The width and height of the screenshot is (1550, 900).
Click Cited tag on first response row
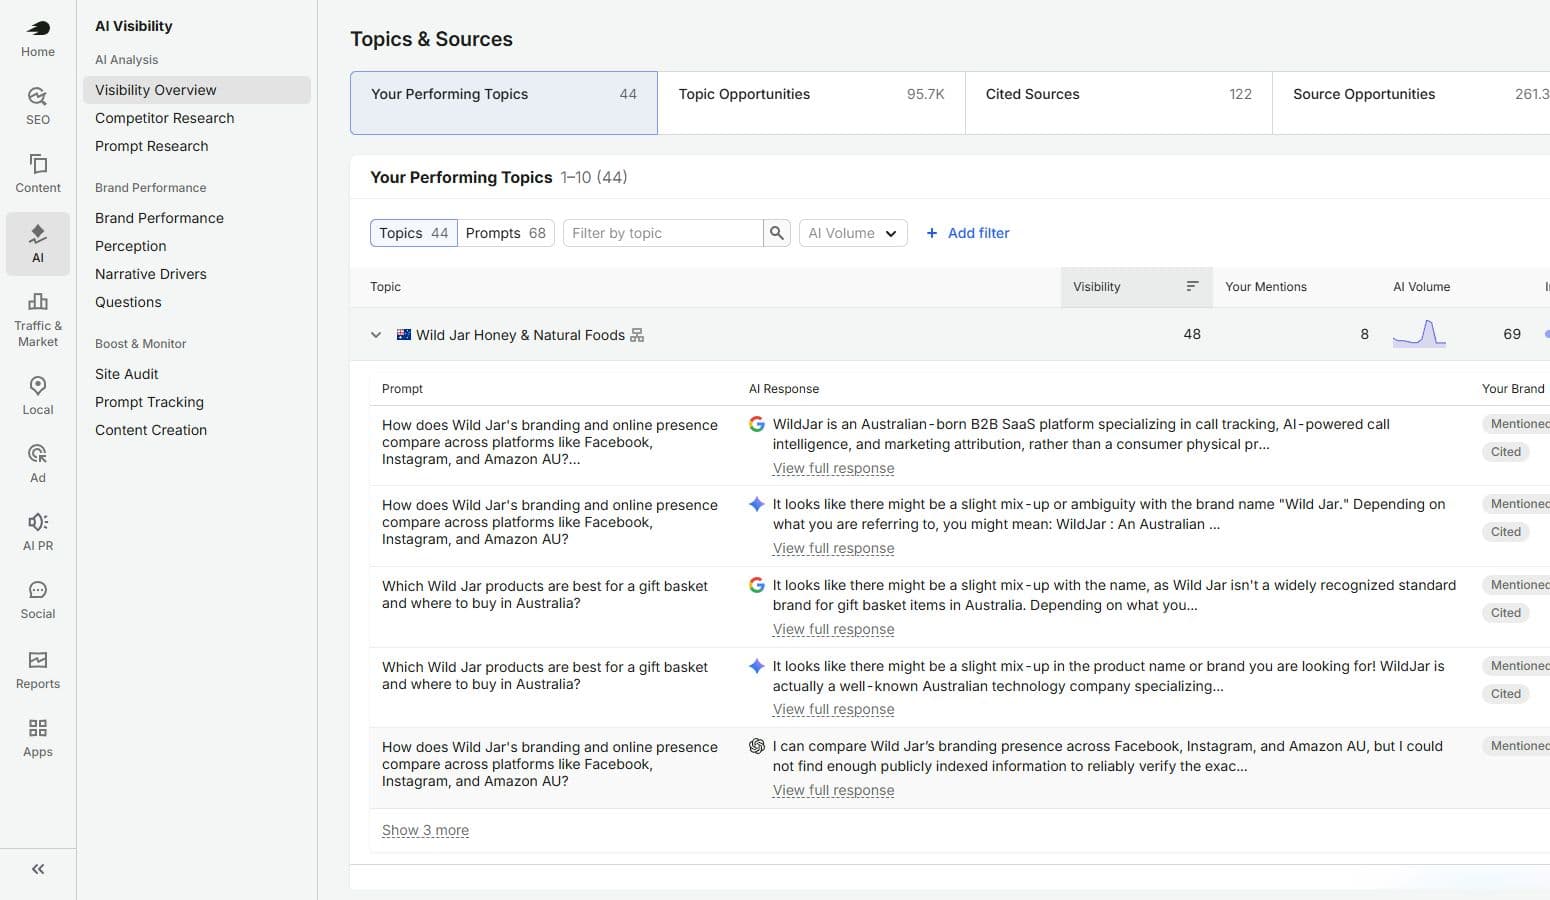pyautogui.click(x=1505, y=452)
